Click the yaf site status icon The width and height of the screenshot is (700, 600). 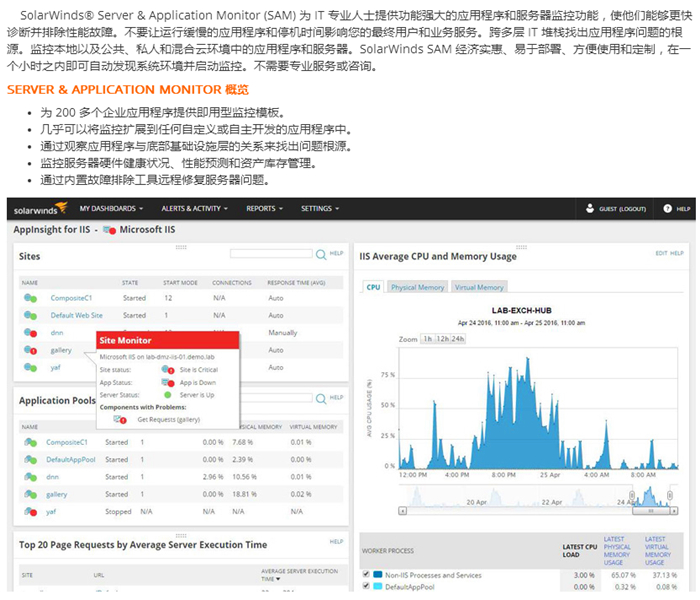point(30,368)
